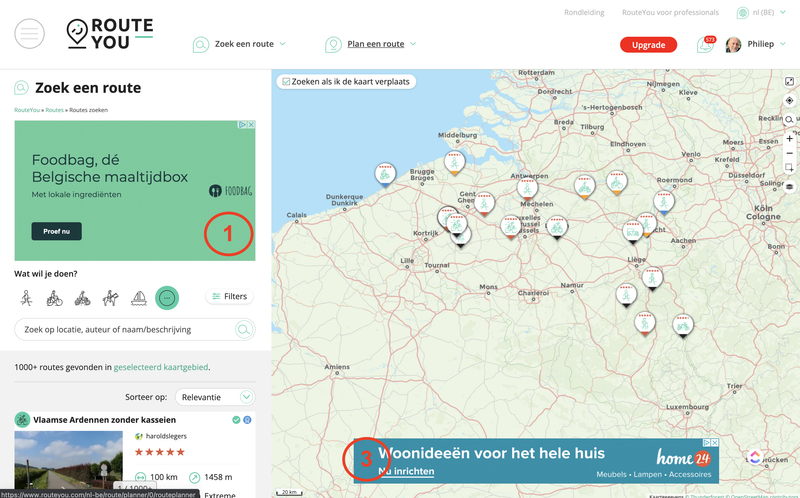The width and height of the screenshot is (800, 498).
Task: Select the walking activity icon
Action: click(27, 298)
